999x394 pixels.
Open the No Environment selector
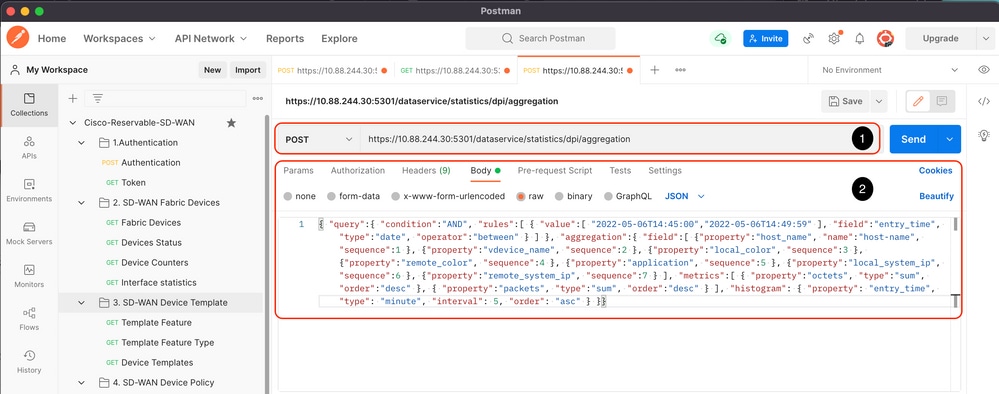tap(889, 69)
